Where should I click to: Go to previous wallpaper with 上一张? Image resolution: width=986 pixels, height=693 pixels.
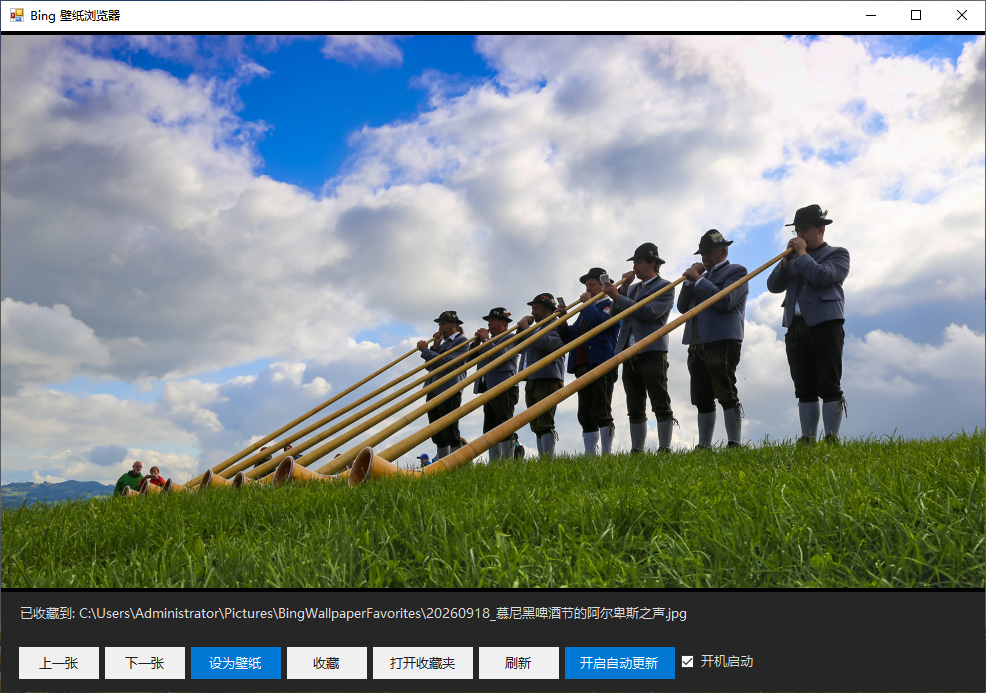coord(58,663)
